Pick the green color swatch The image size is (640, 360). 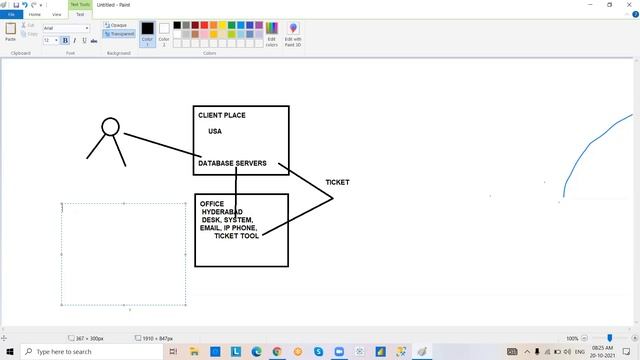(x=231, y=25)
